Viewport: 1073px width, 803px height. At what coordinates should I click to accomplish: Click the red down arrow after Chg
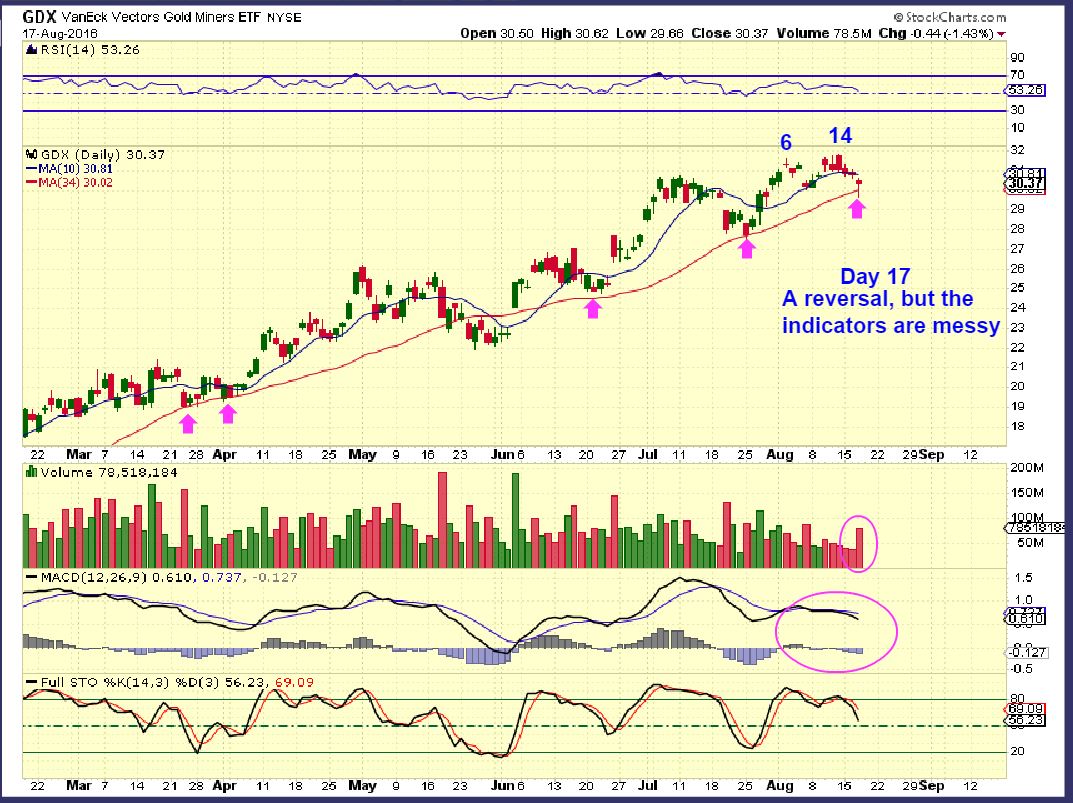(1002, 34)
